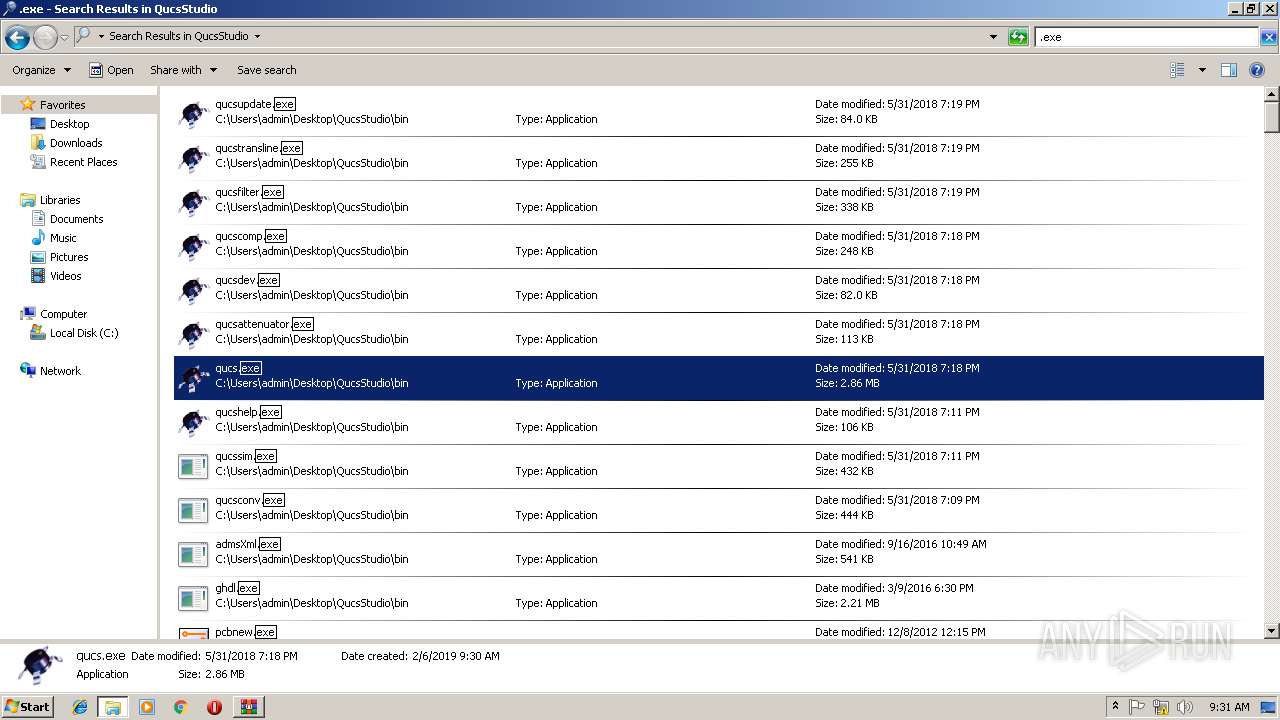Toggle the preview pane button

point(1229,70)
